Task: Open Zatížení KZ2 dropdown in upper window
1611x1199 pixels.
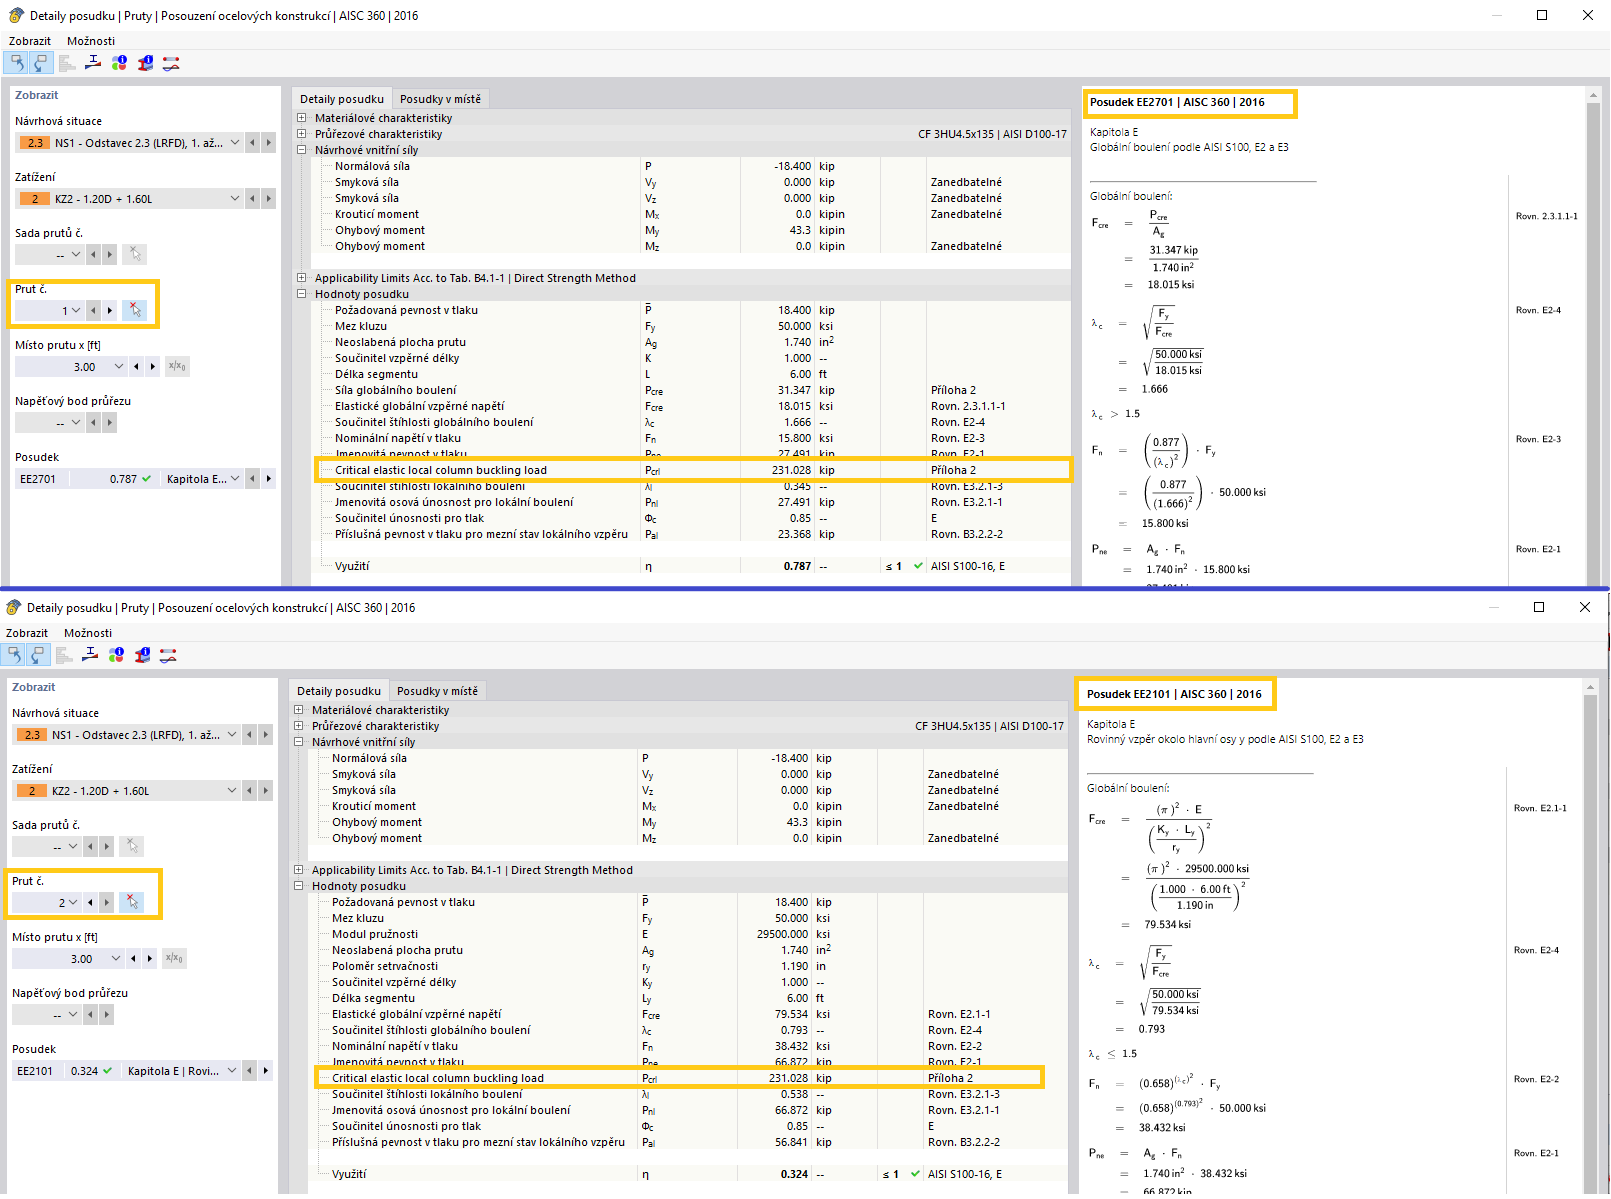Action: pos(235,199)
